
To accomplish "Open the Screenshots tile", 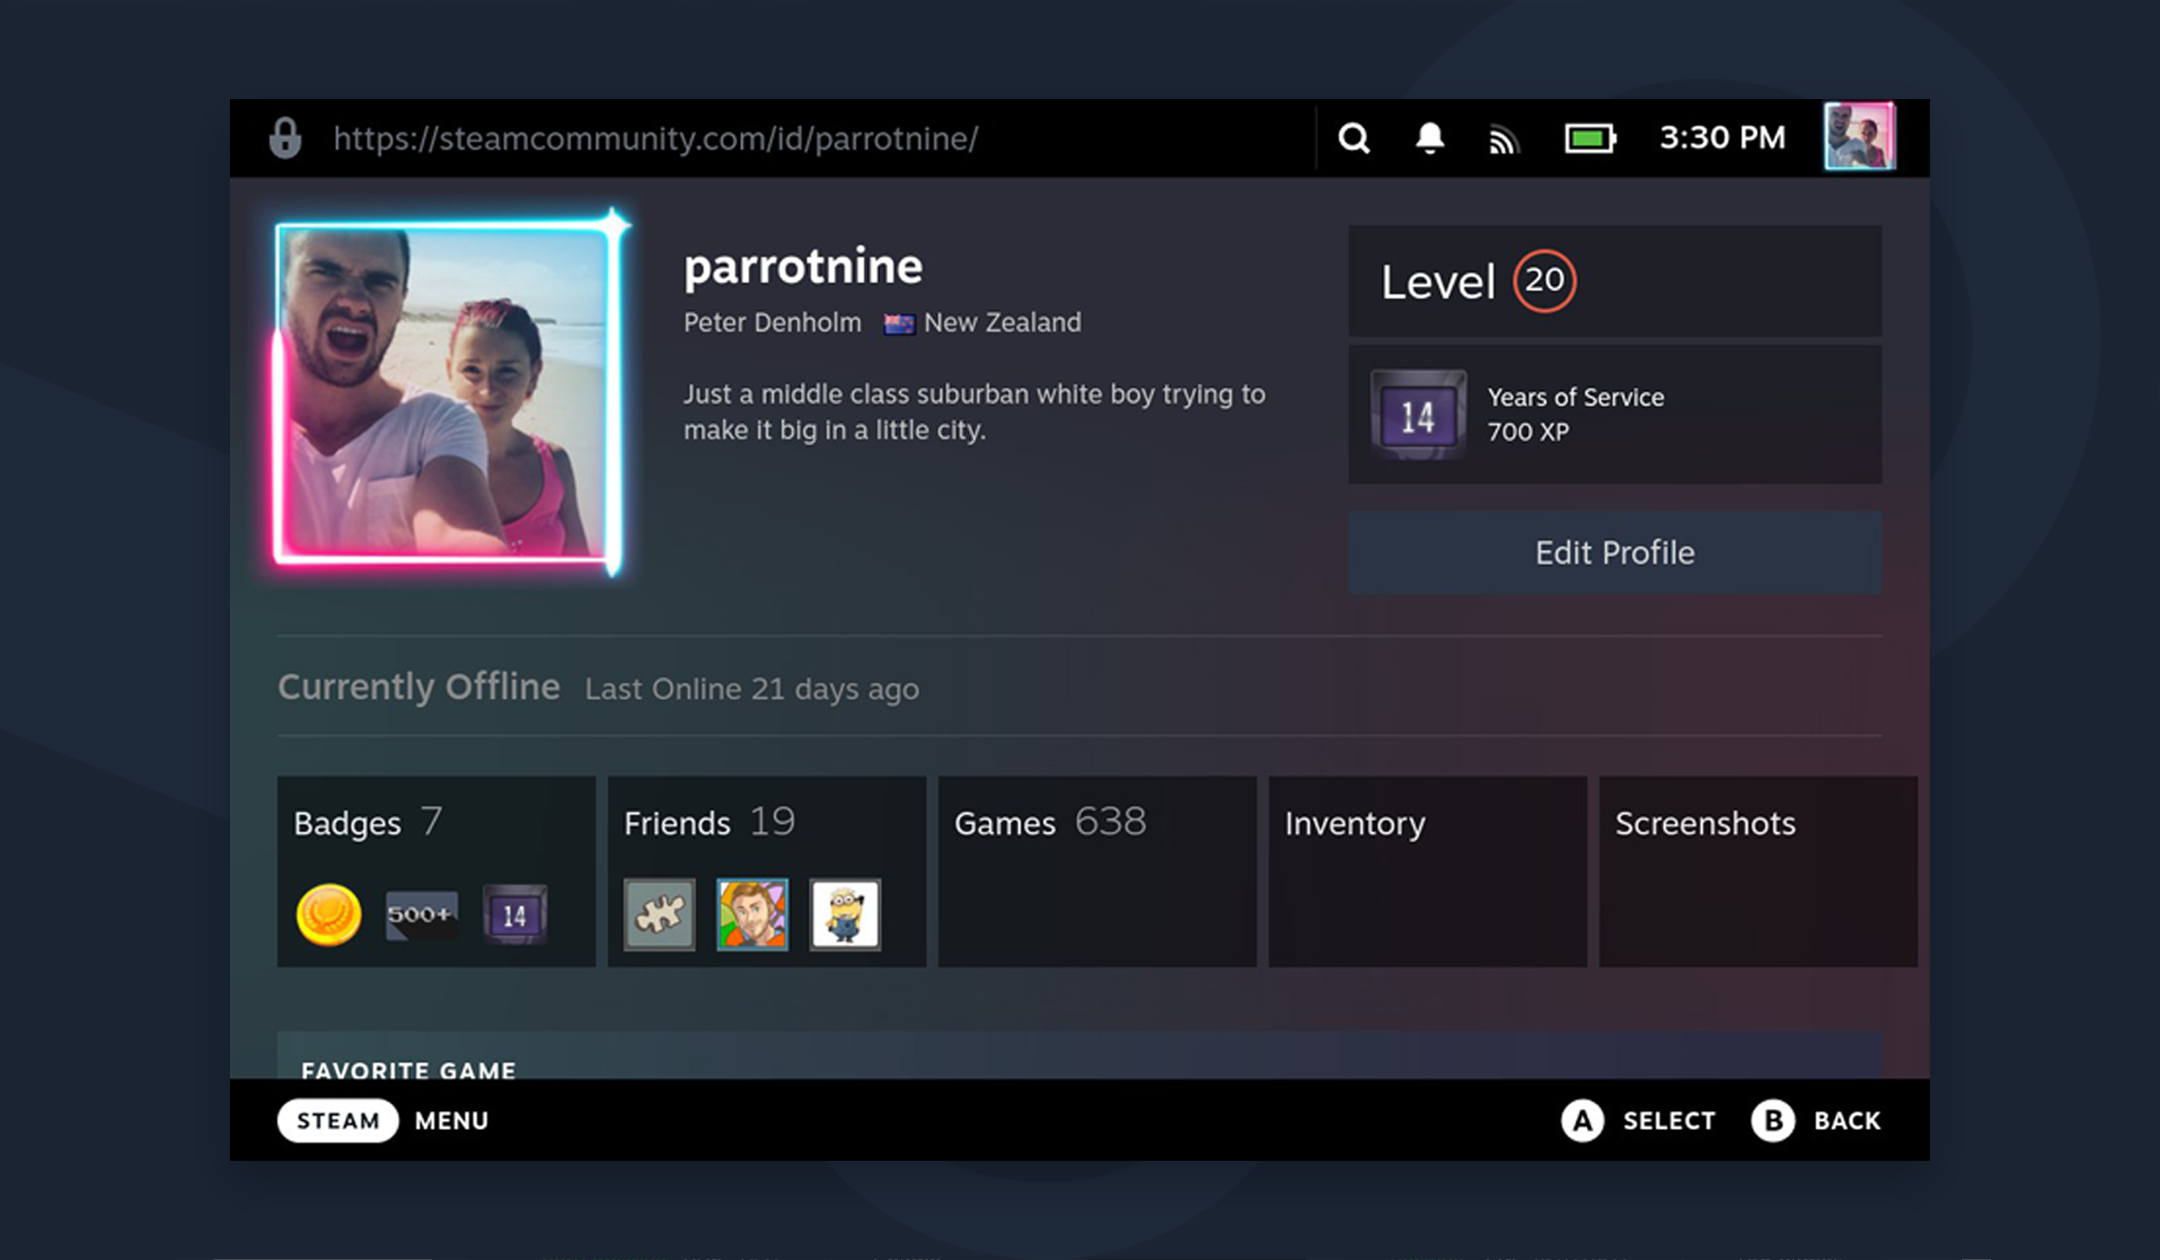I will click(x=1758, y=871).
